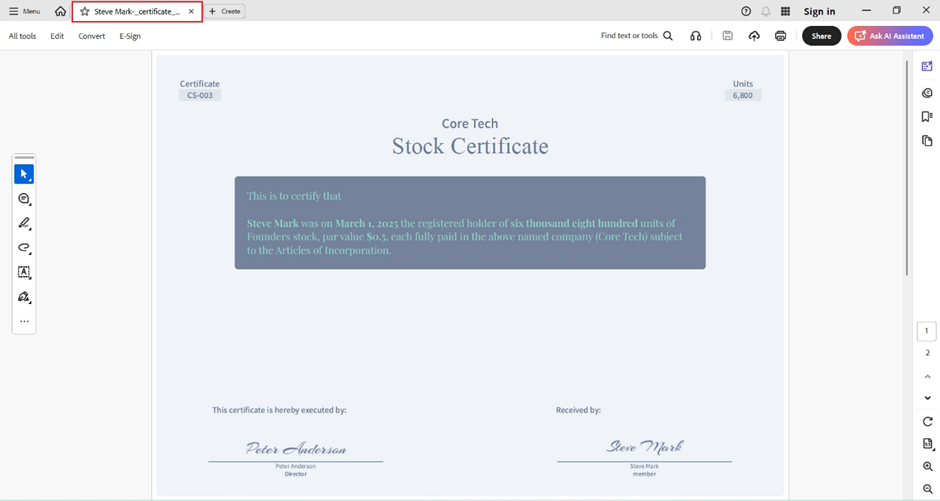
Task: Click the Zoom out magnifier icon
Action: click(927, 489)
